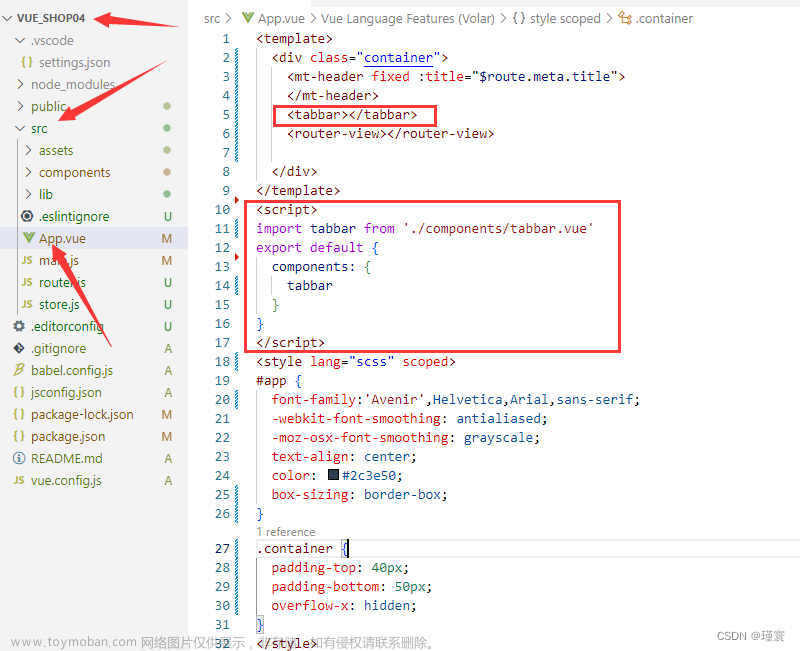Click the braces icon of package.json
The width and height of the screenshot is (800, 651).
(x=19, y=436)
